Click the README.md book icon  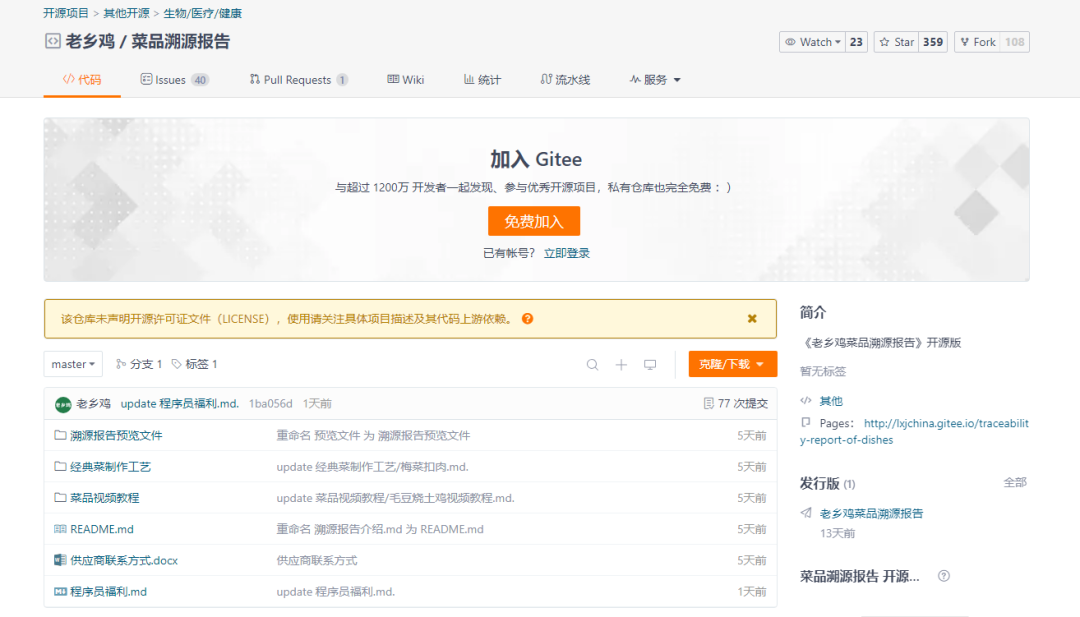(x=60, y=529)
